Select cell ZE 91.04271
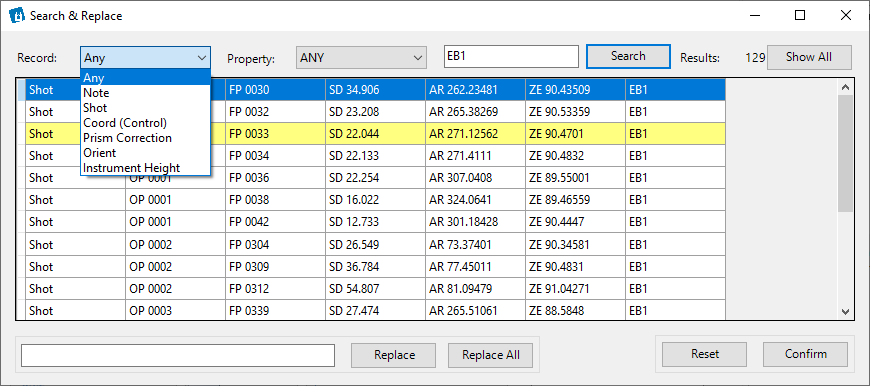 click(575, 288)
